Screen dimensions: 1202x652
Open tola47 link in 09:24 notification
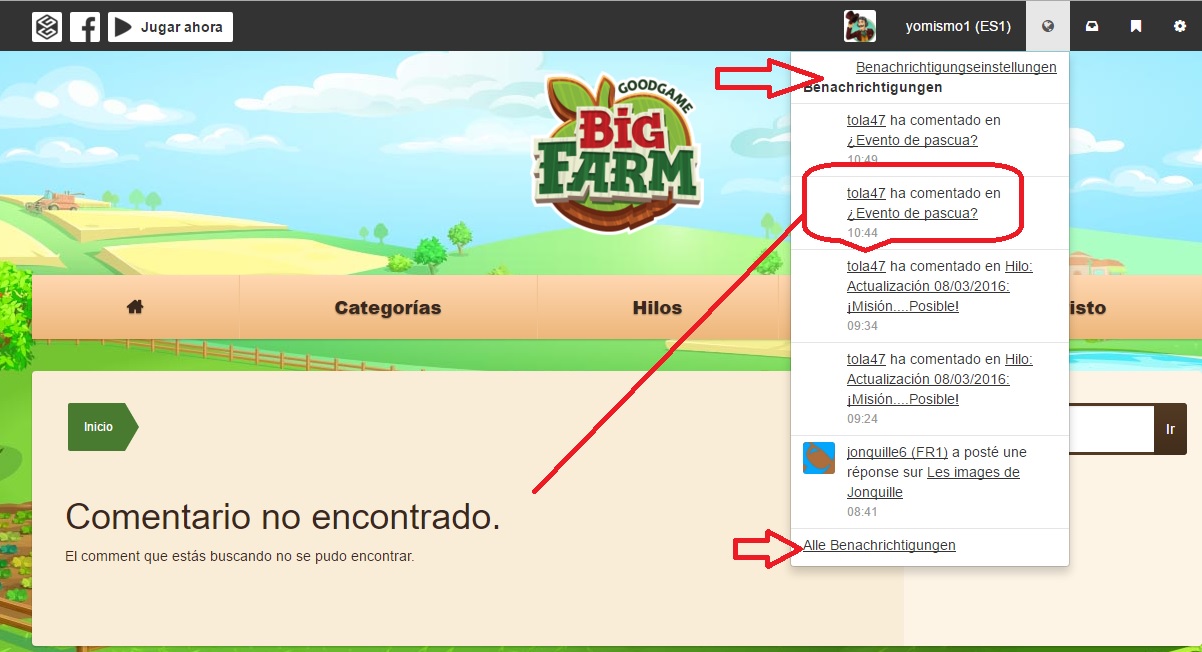click(x=866, y=359)
